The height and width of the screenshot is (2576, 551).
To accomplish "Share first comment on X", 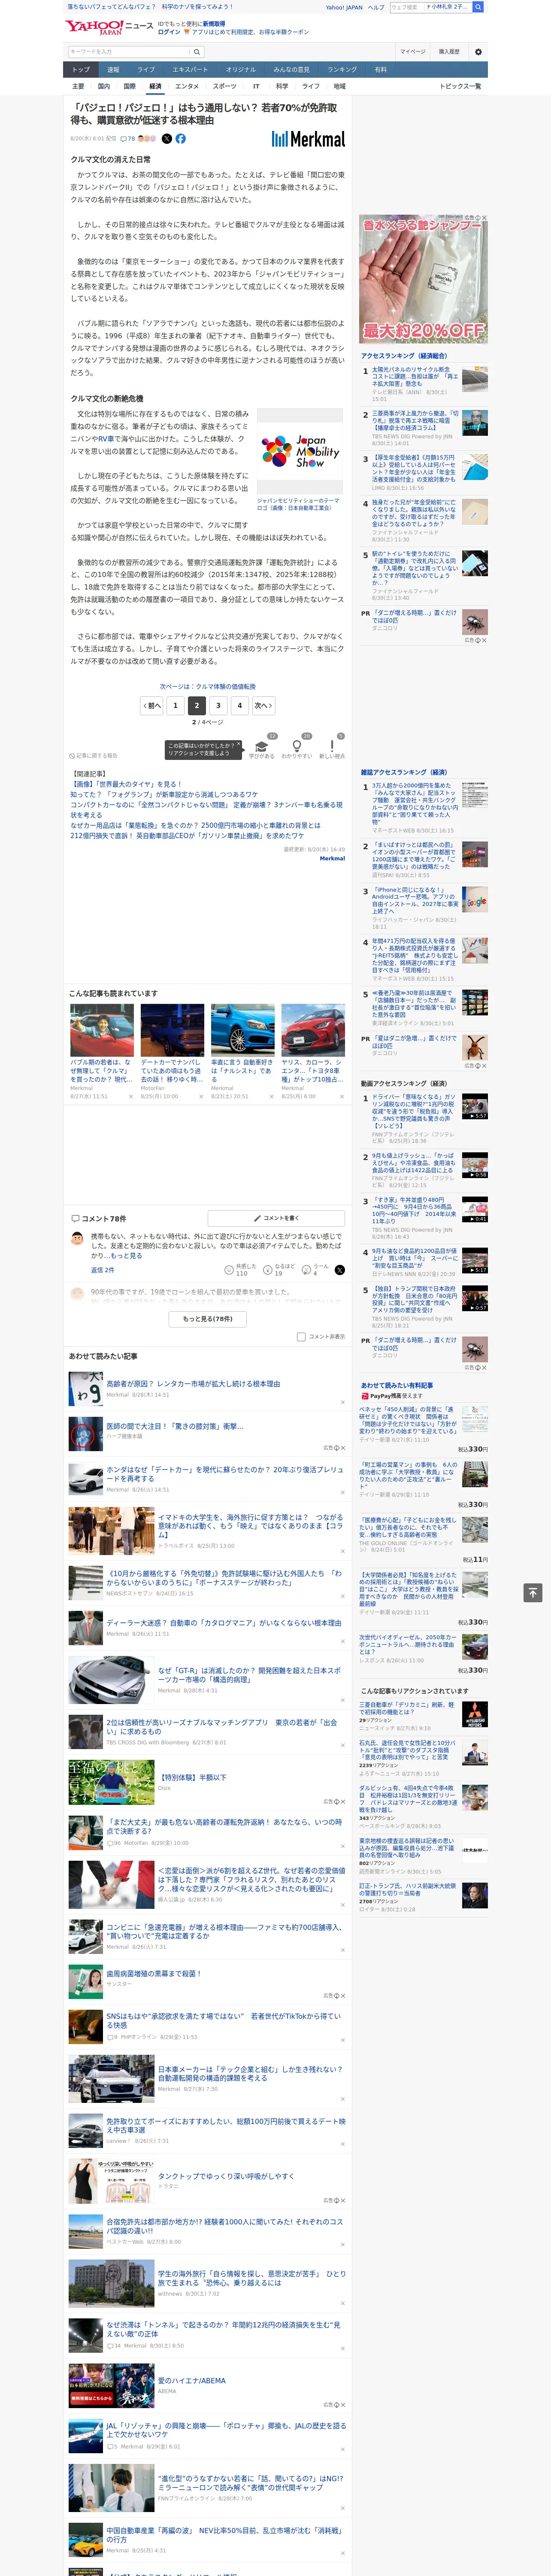I will pos(340,1269).
